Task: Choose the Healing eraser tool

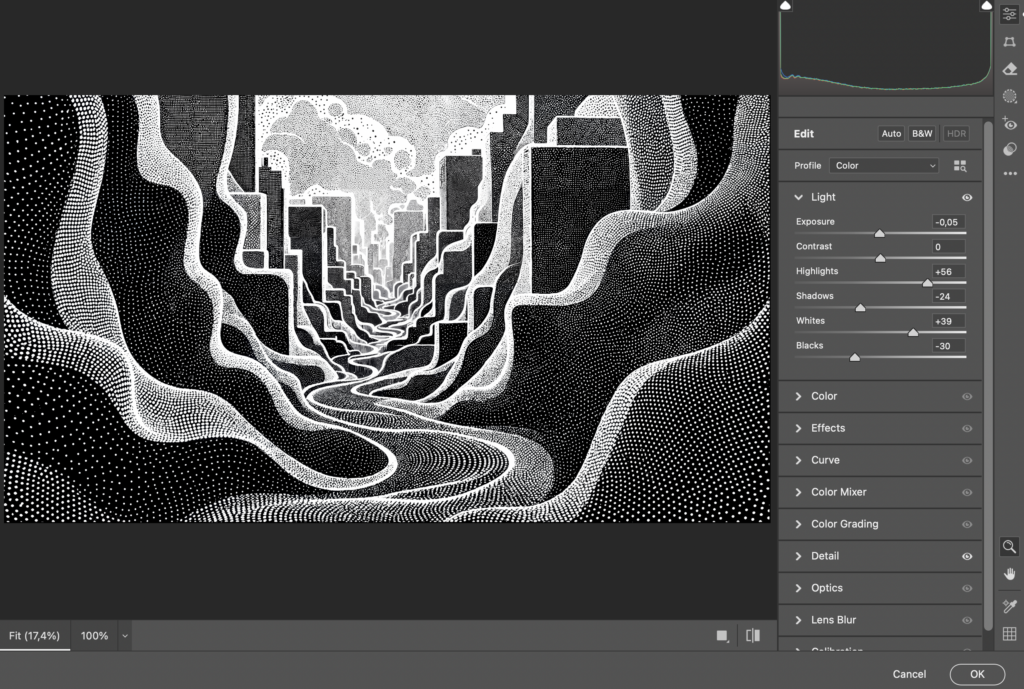Action: coord(1009,69)
